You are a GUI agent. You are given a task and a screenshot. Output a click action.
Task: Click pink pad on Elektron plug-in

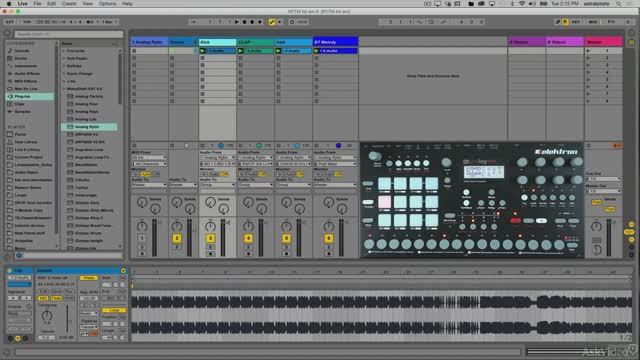point(384,202)
